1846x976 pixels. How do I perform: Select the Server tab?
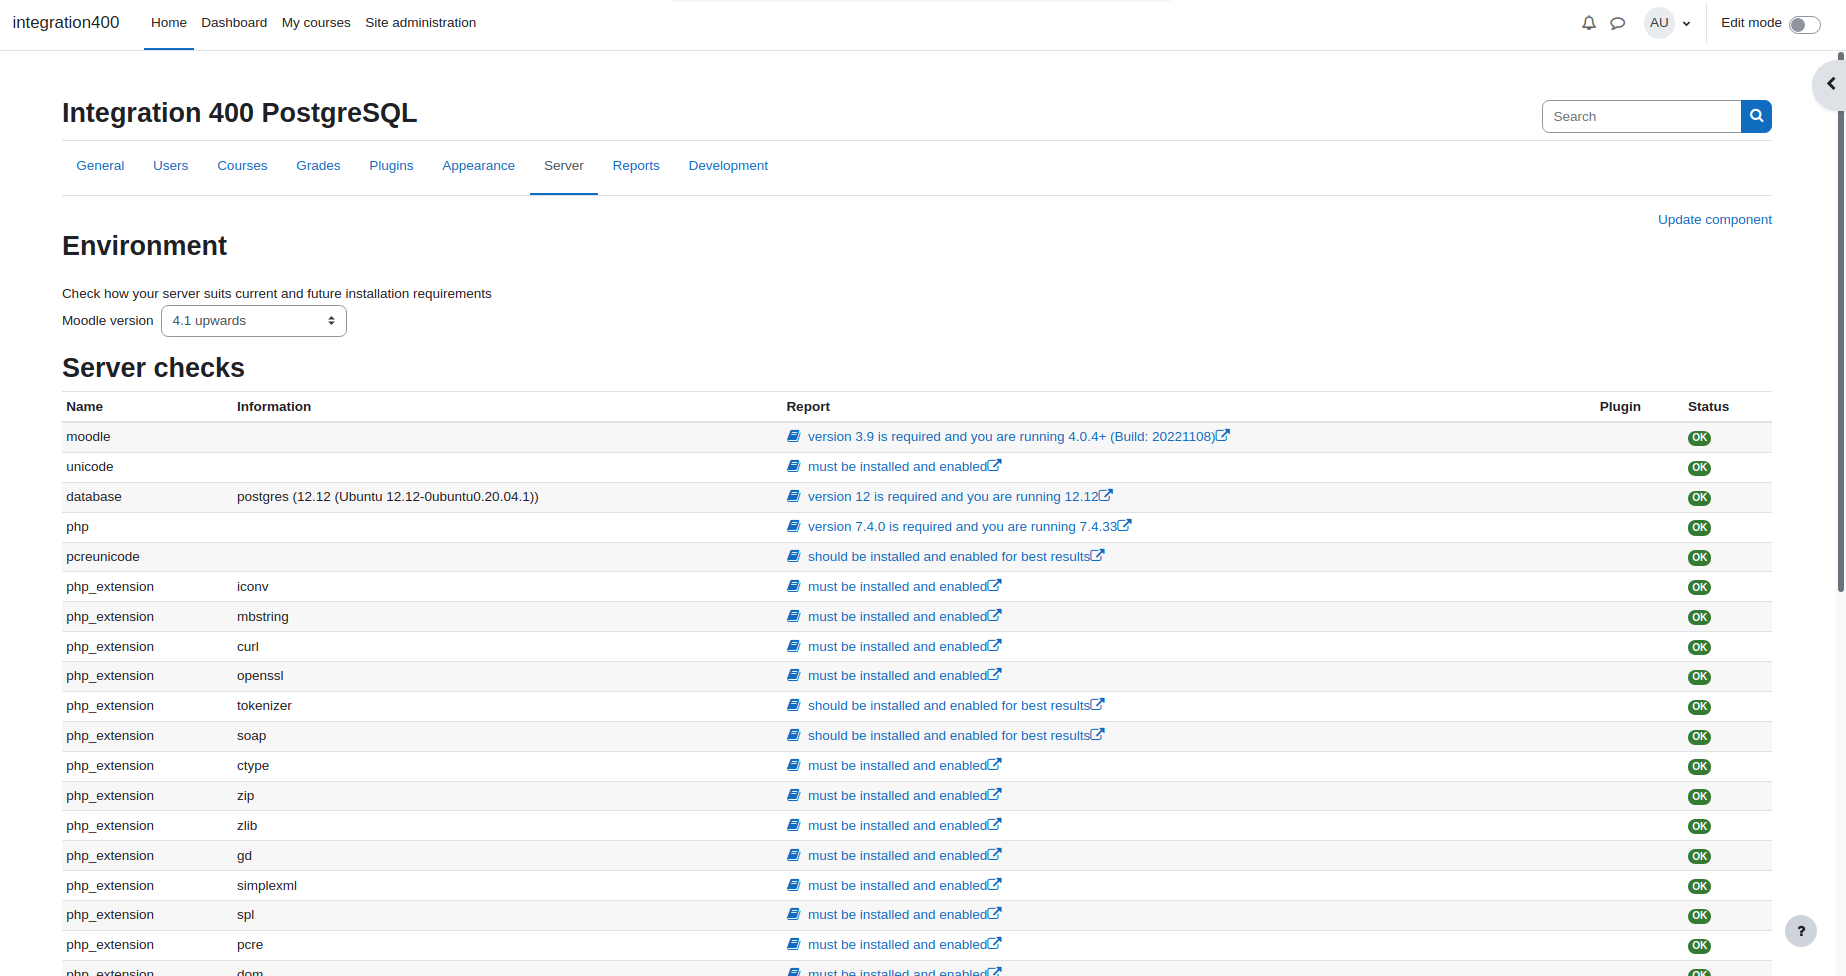(x=564, y=166)
